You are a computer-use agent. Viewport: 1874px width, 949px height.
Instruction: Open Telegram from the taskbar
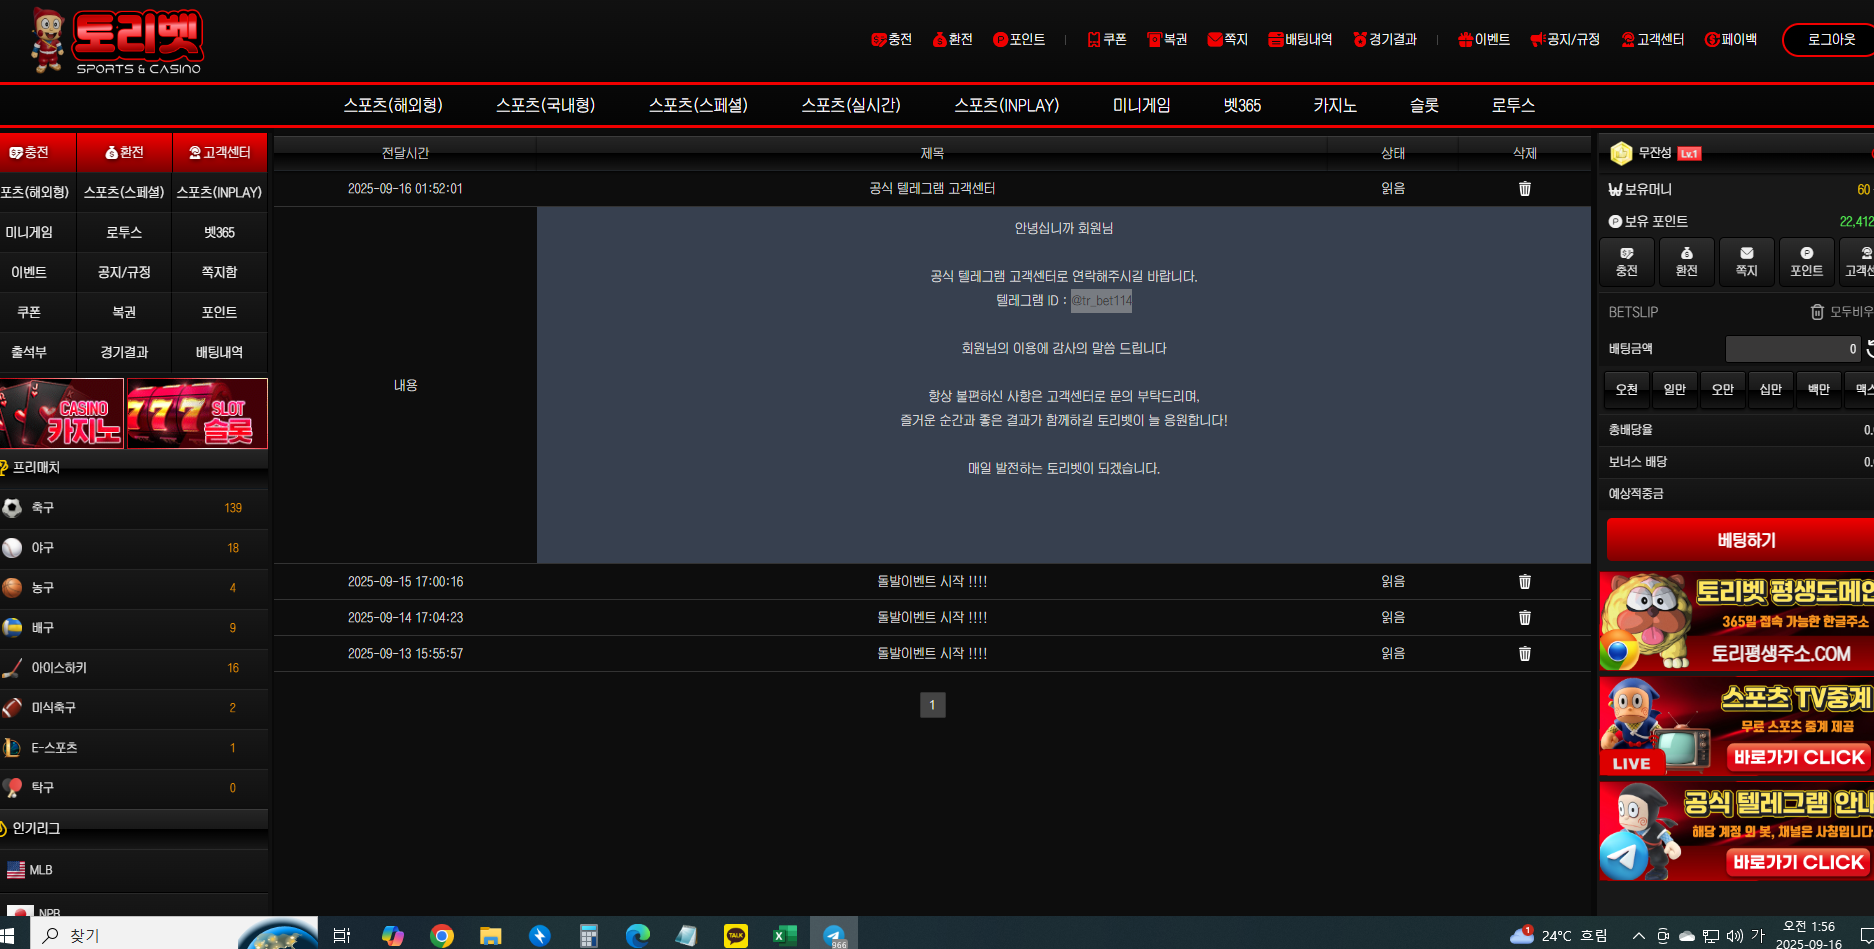[x=834, y=935]
